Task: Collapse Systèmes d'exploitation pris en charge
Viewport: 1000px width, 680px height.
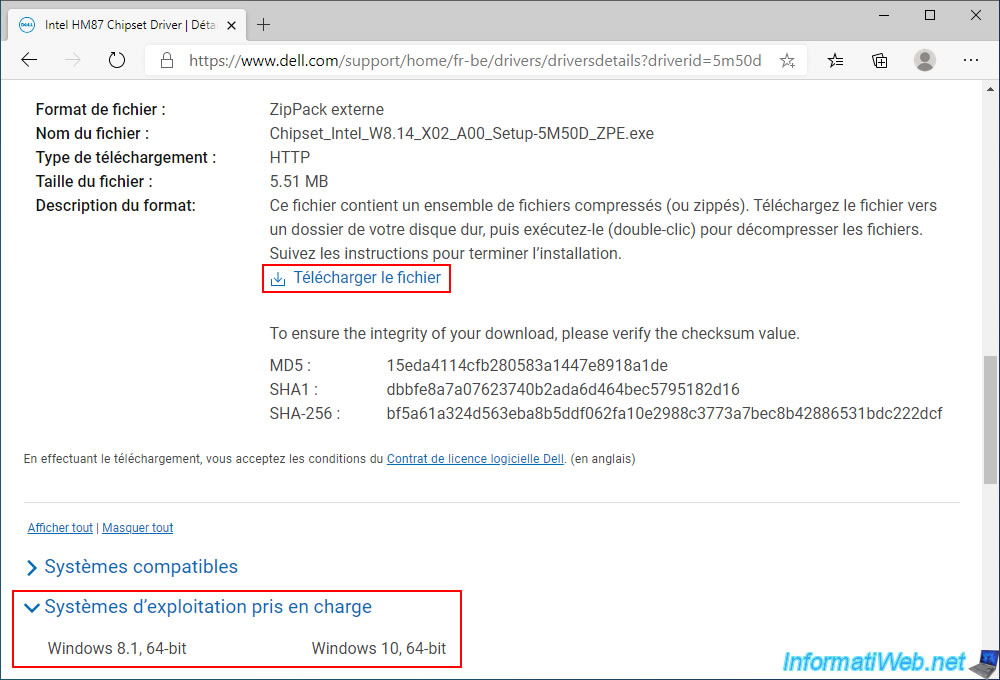Action: [207, 607]
